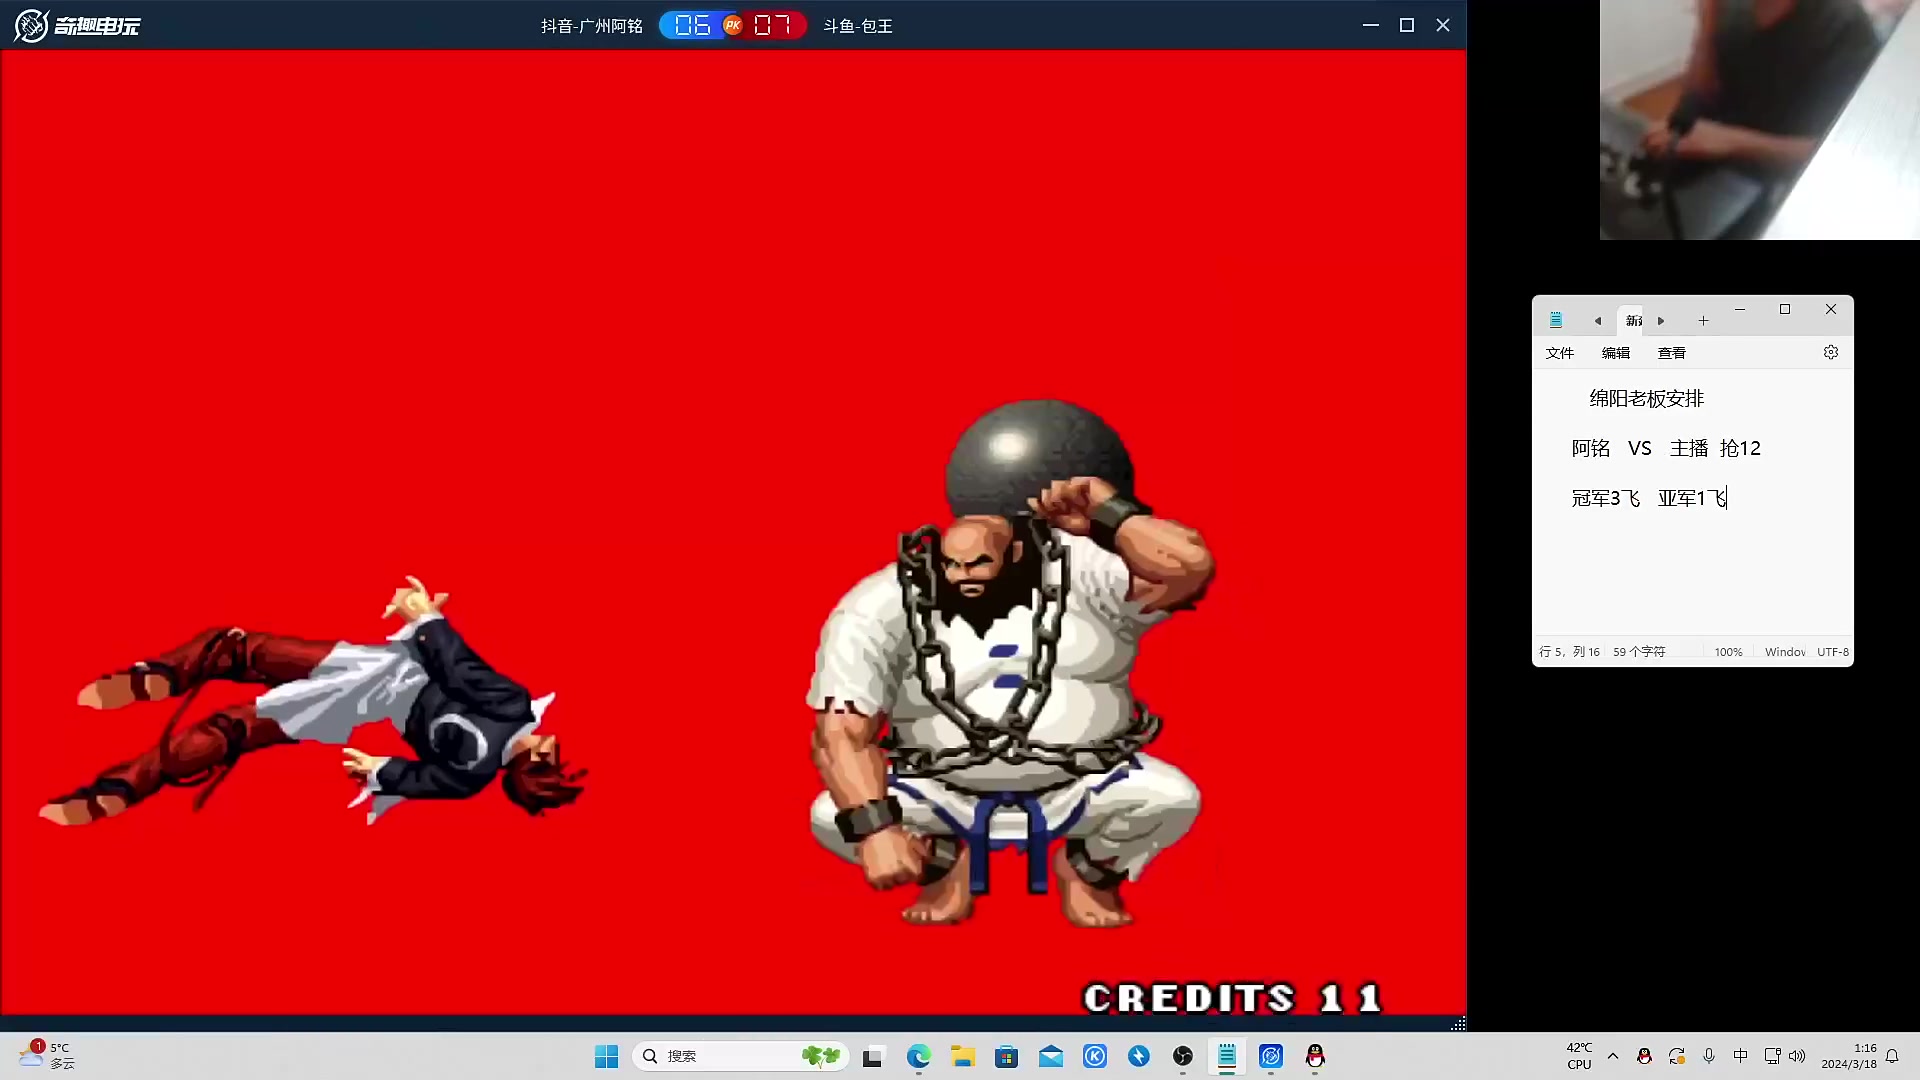Open UTF-8 encoding selector in status bar
The height and width of the screenshot is (1080, 1920).
(x=1832, y=652)
